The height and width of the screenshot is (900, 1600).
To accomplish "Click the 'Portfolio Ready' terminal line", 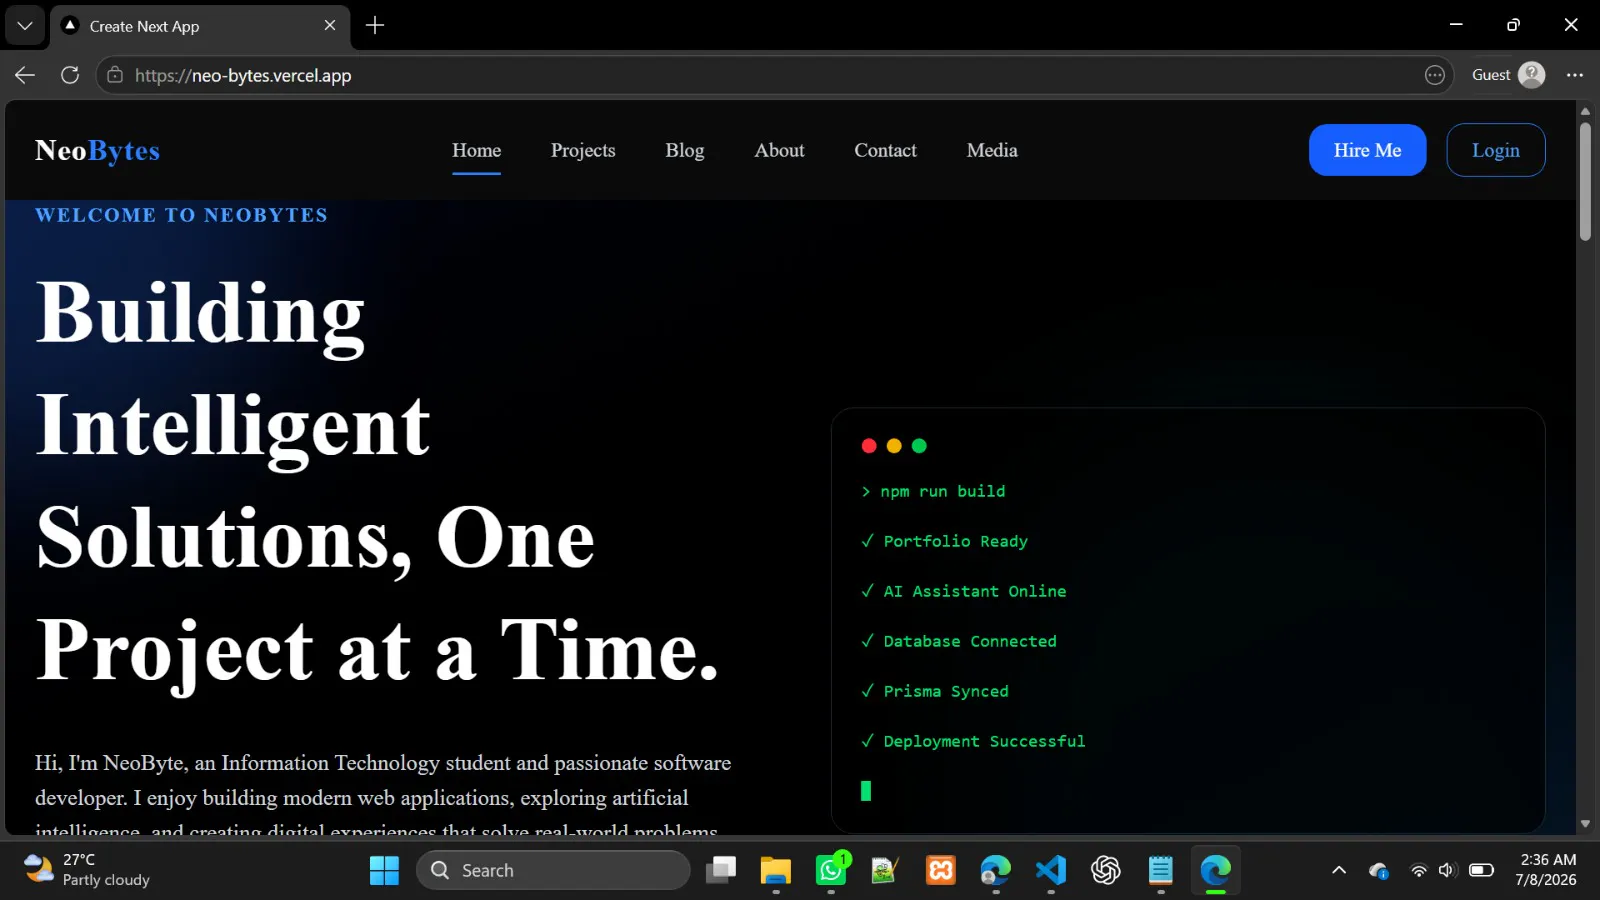I will point(944,541).
